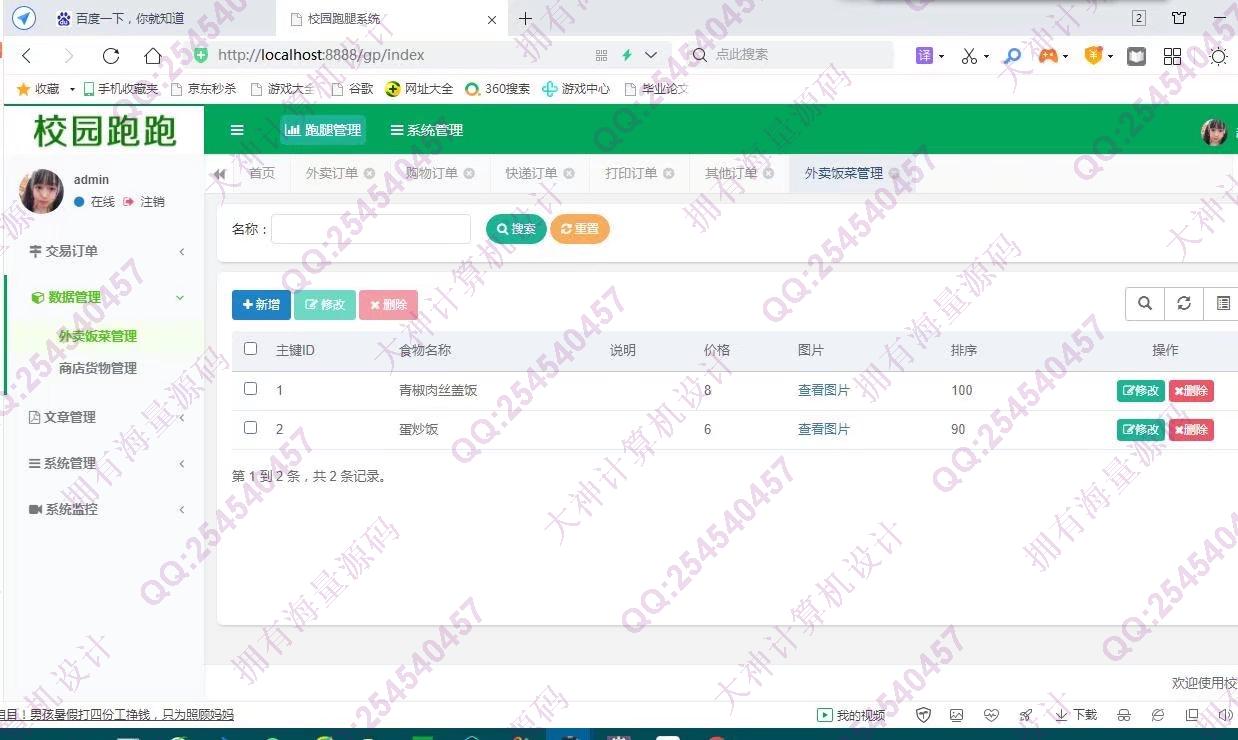Click the speaker volume icon
Viewport: 1238px width, 740px height.
[1225, 715]
